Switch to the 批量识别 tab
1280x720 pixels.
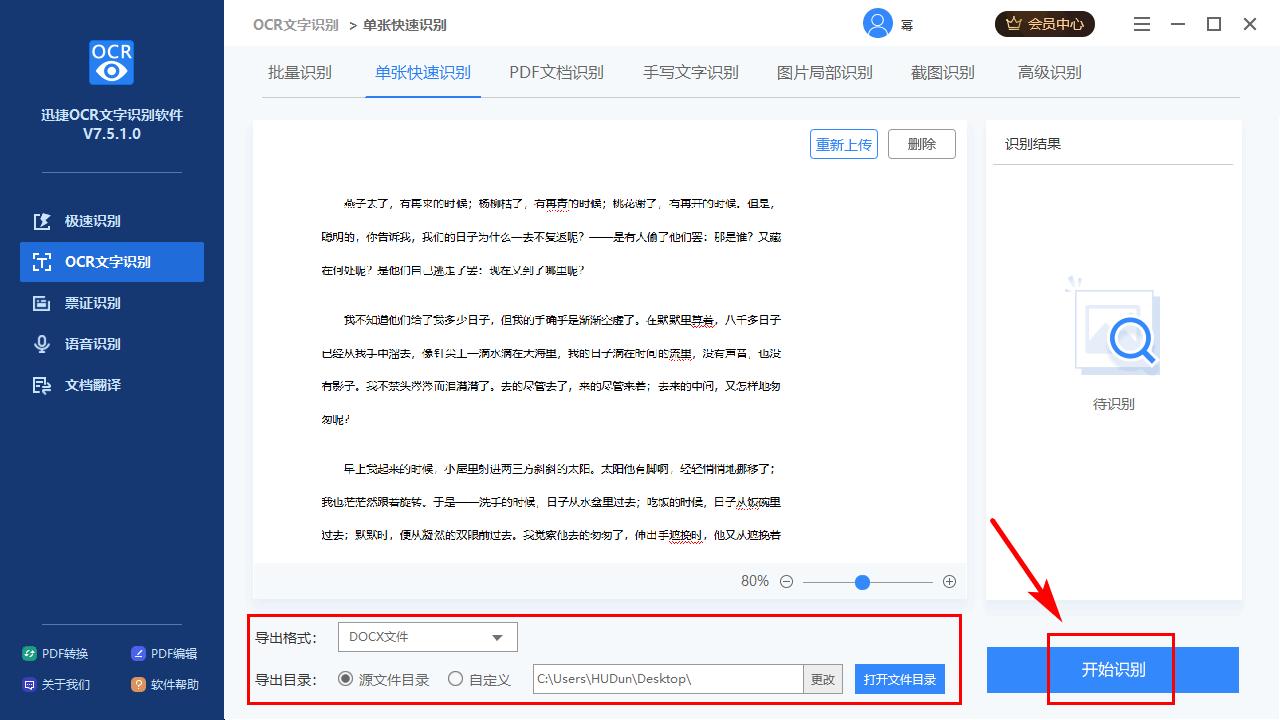coord(301,72)
